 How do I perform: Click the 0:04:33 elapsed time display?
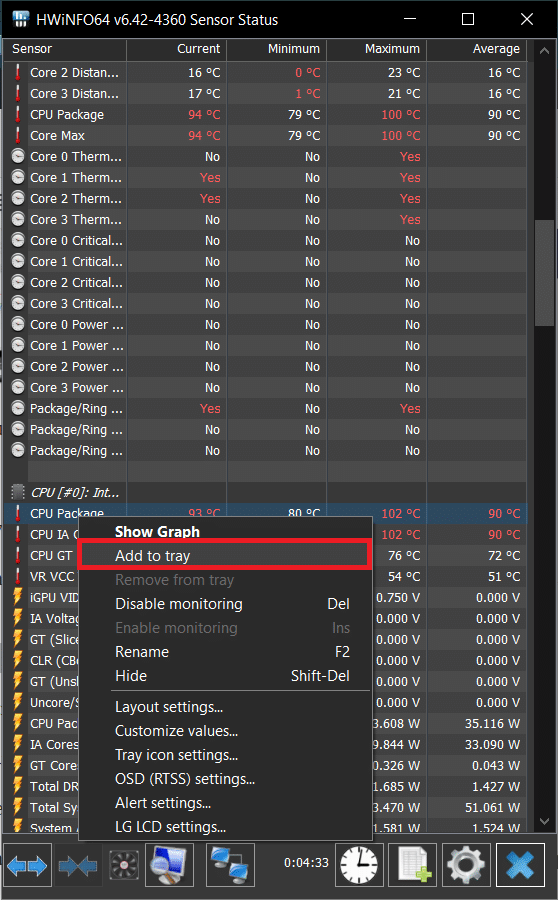point(306,863)
